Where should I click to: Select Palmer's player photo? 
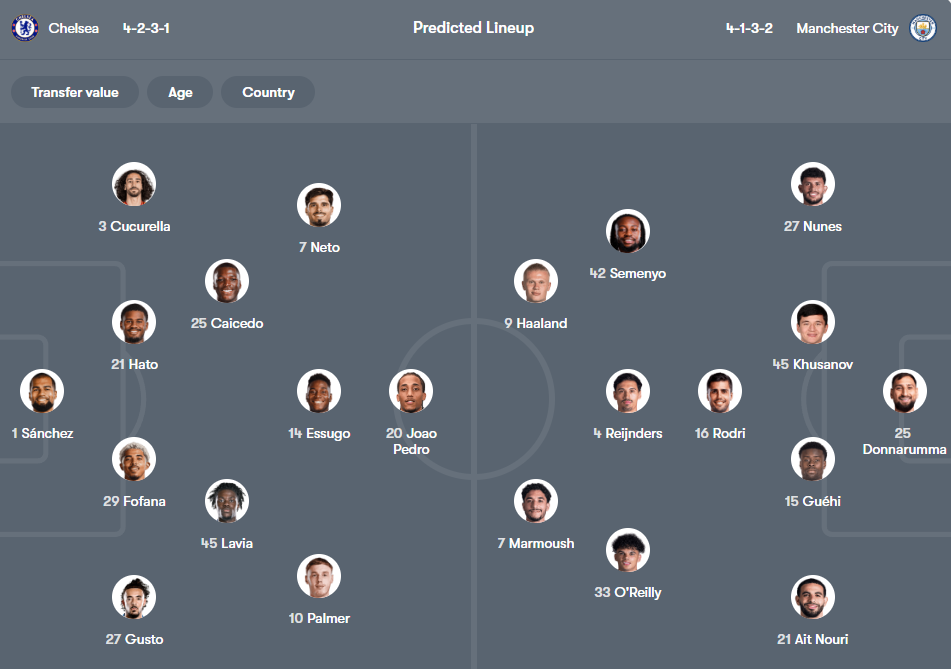(319, 576)
